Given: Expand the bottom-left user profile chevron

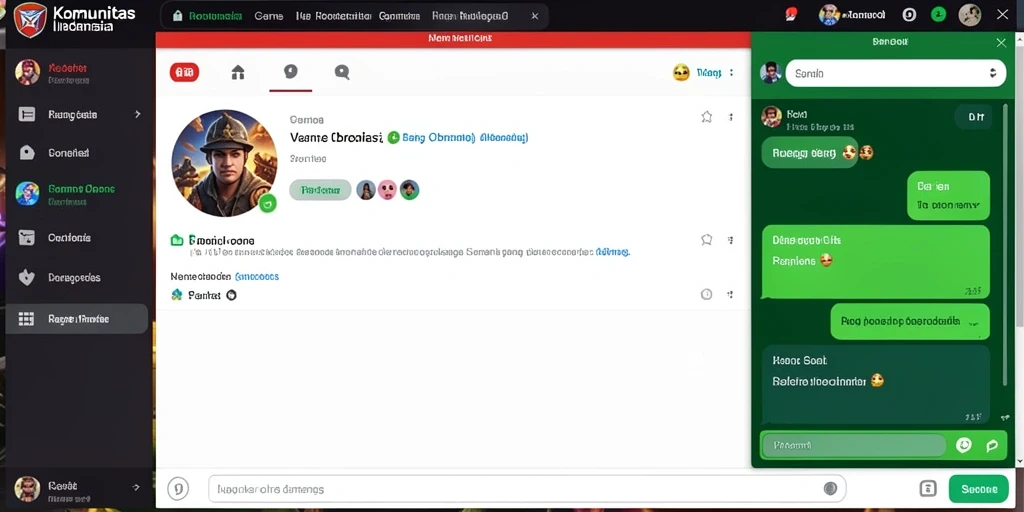Looking at the screenshot, I should [x=136, y=487].
